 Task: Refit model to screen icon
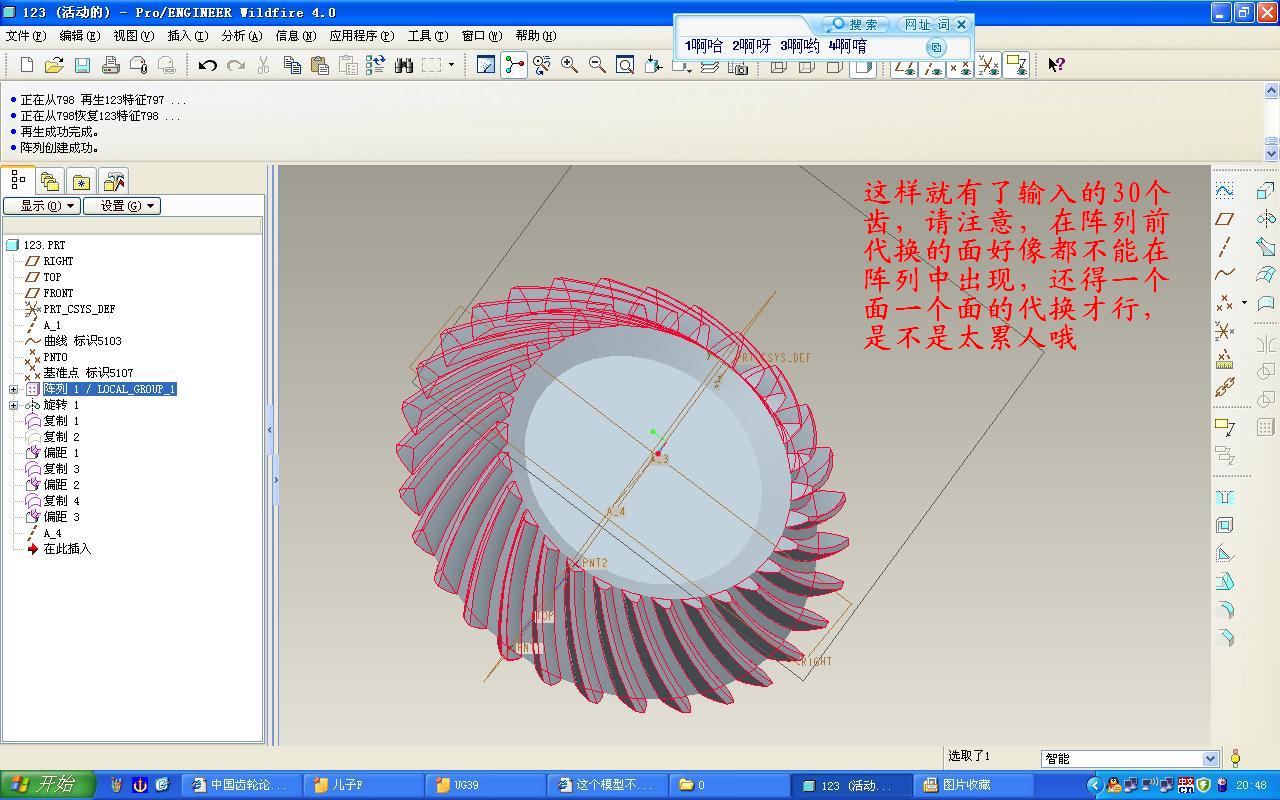[625, 65]
